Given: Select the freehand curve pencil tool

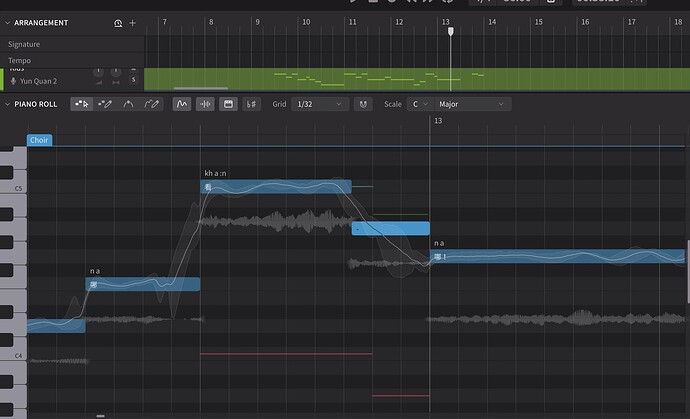Looking at the screenshot, I should [151, 104].
